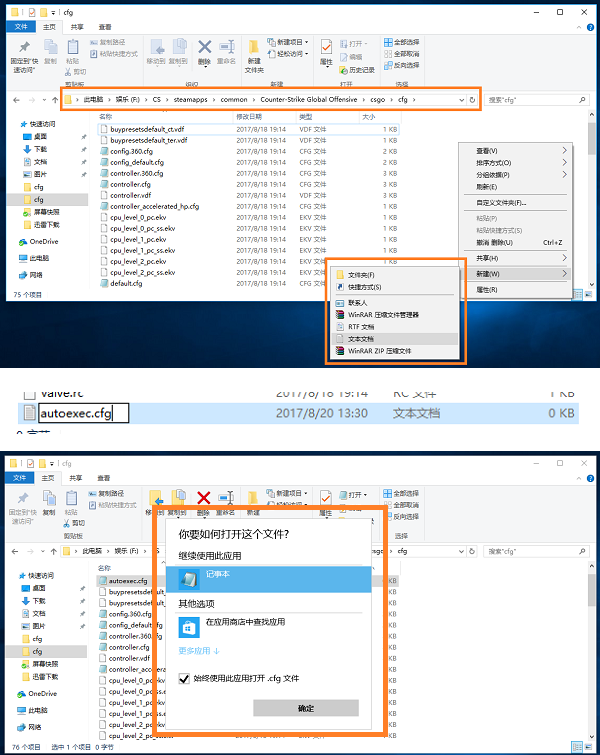Open address bar history dropdown in upper window

tap(461, 100)
